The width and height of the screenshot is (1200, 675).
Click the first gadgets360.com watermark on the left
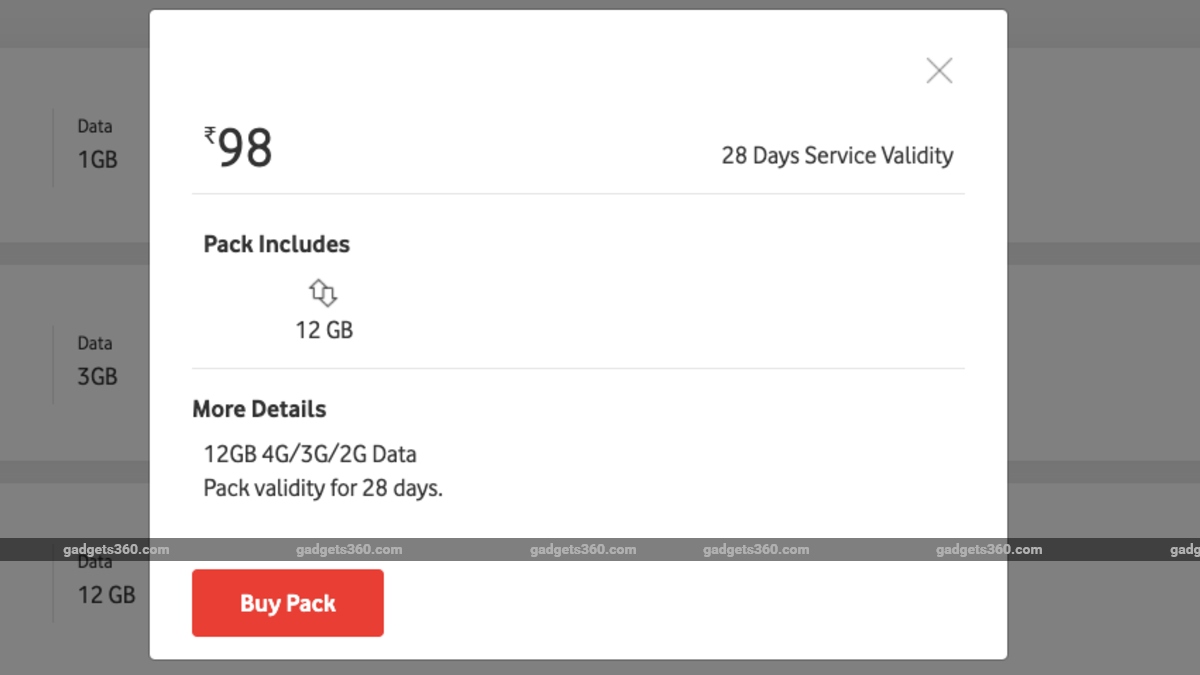pos(115,549)
